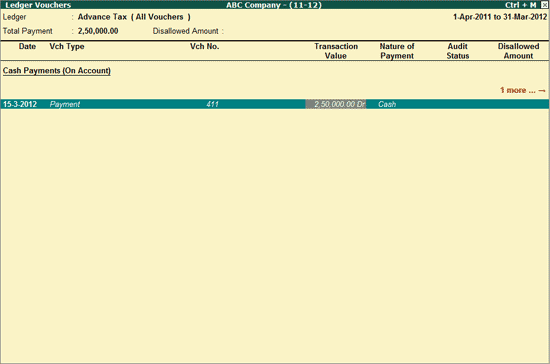Viewport: 550px width, 364px height.
Task: Click the Disallowed Amount column header
Action: click(518, 51)
